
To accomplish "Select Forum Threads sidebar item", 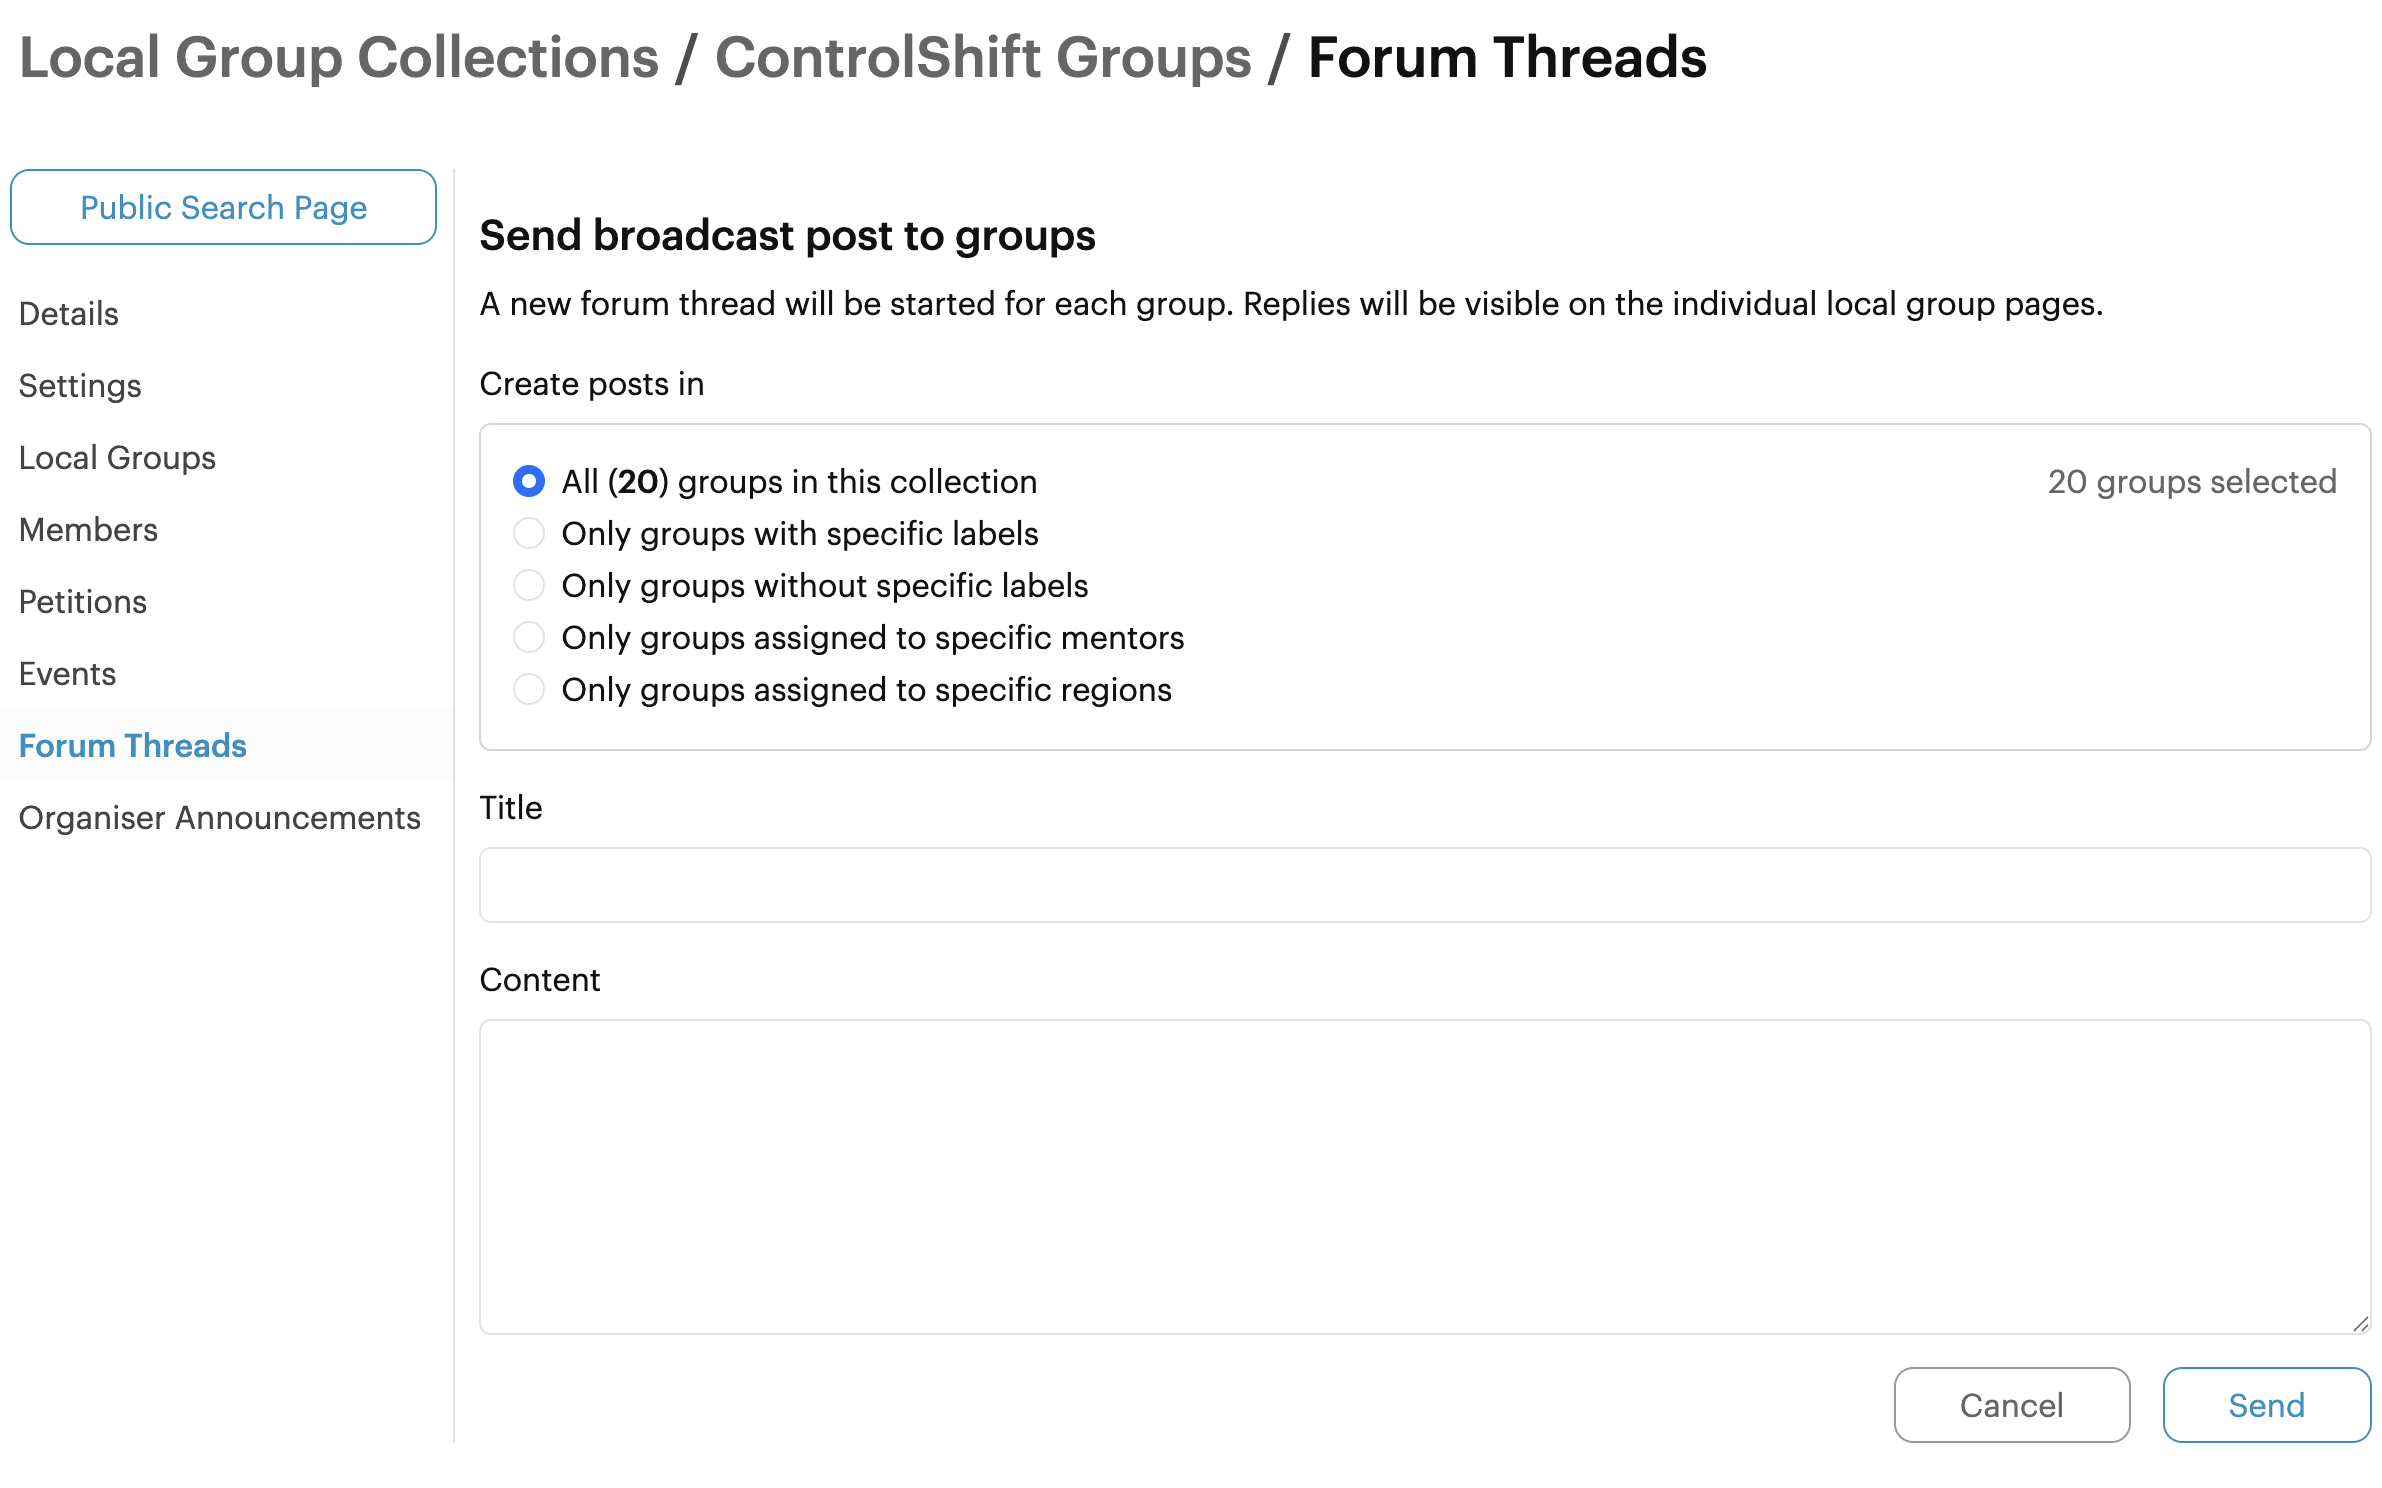I will [x=132, y=745].
